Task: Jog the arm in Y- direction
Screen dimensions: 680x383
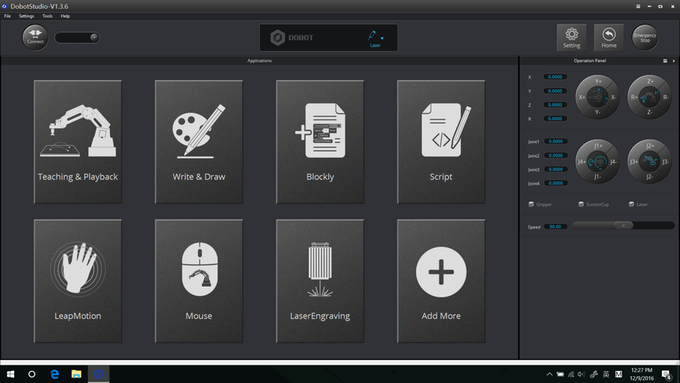Action: point(598,112)
